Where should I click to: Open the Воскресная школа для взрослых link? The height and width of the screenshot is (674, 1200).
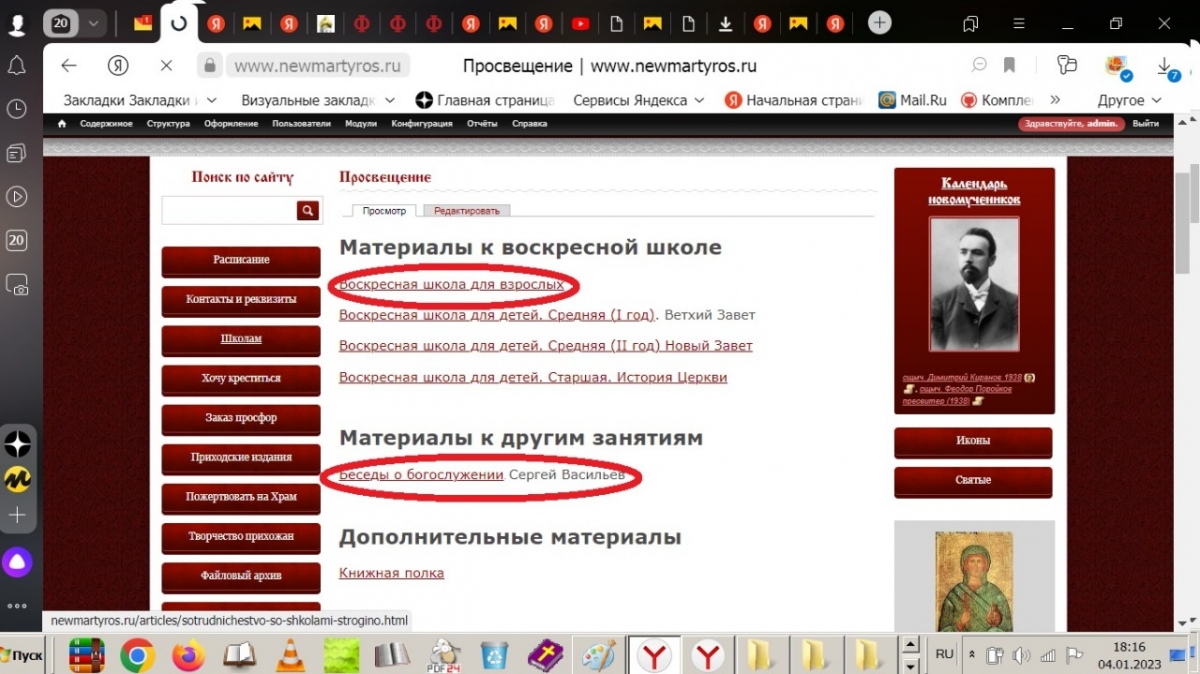coord(452,285)
